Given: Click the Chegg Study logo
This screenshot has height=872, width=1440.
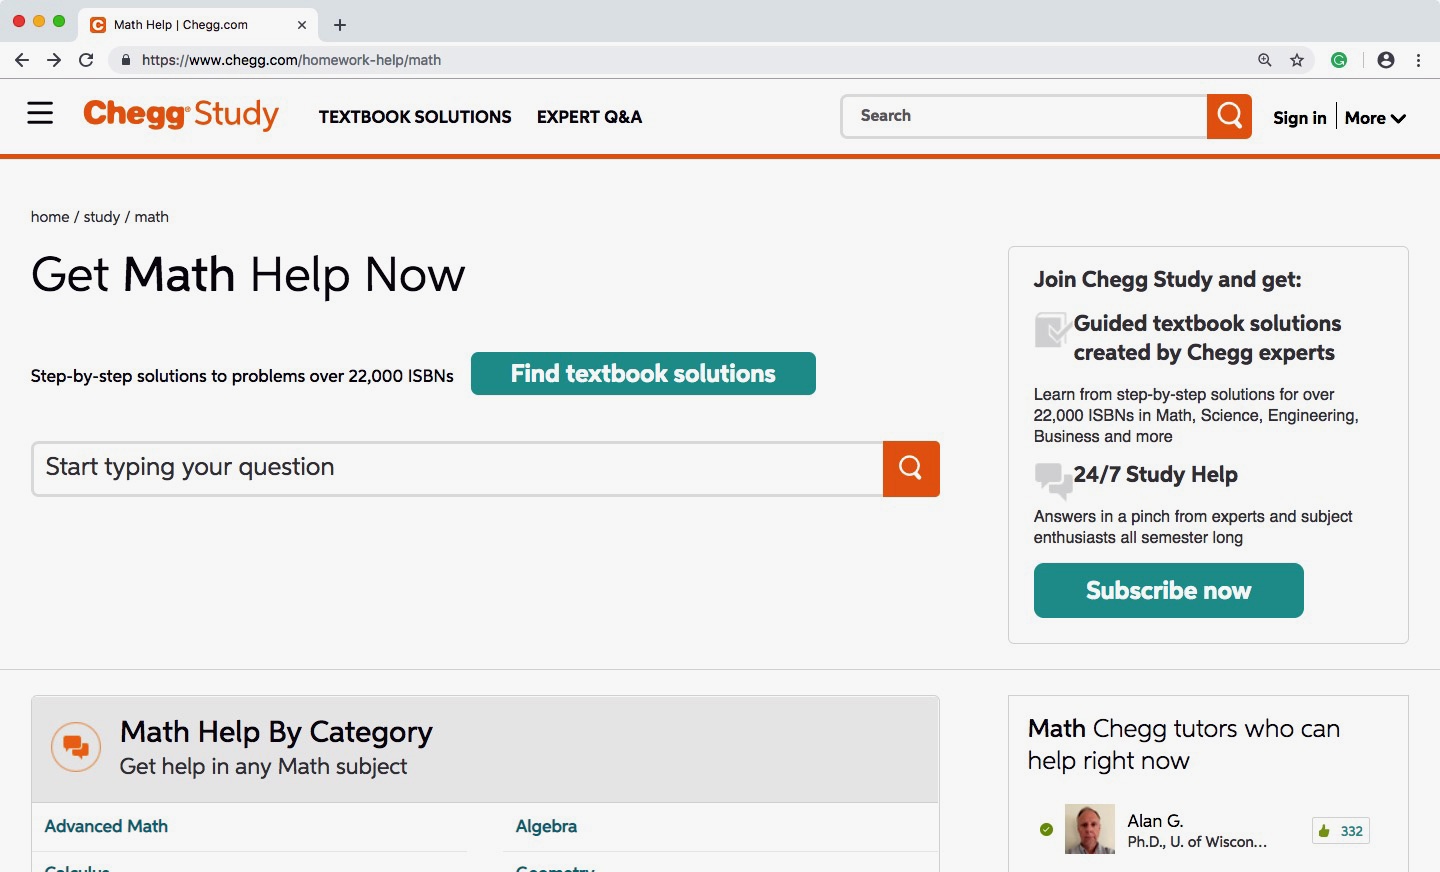Looking at the screenshot, I should pos(181,115).
